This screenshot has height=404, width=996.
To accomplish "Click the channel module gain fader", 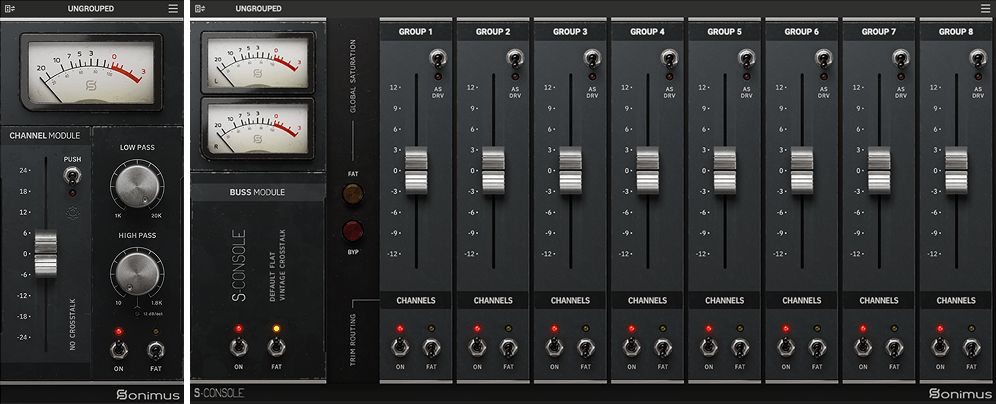I will click(x=46, y=253).
